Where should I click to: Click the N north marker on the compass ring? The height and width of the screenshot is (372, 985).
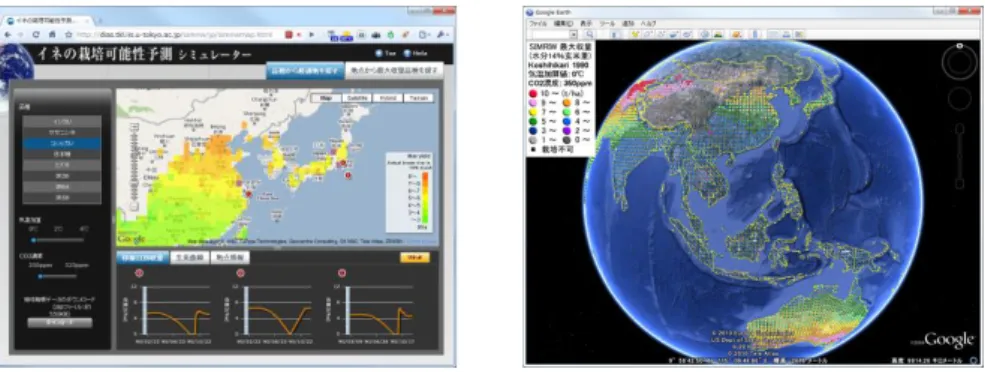tap(960, 45)
